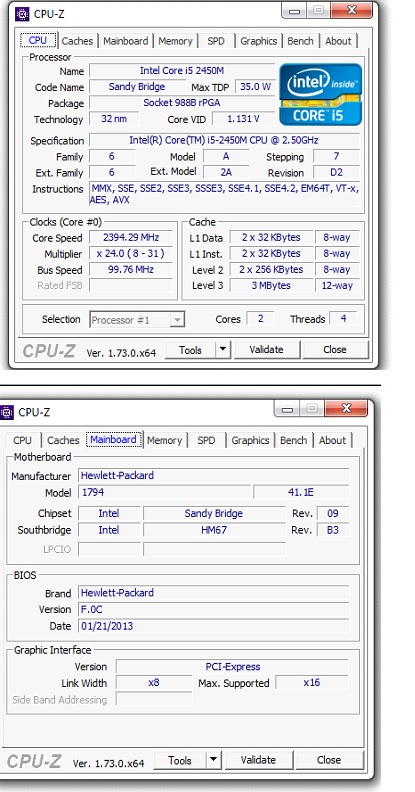Click Multiplier value x 24.0 ( 8 - 31 )
Viewport: 415px width, 792px height.
[131, 254]
